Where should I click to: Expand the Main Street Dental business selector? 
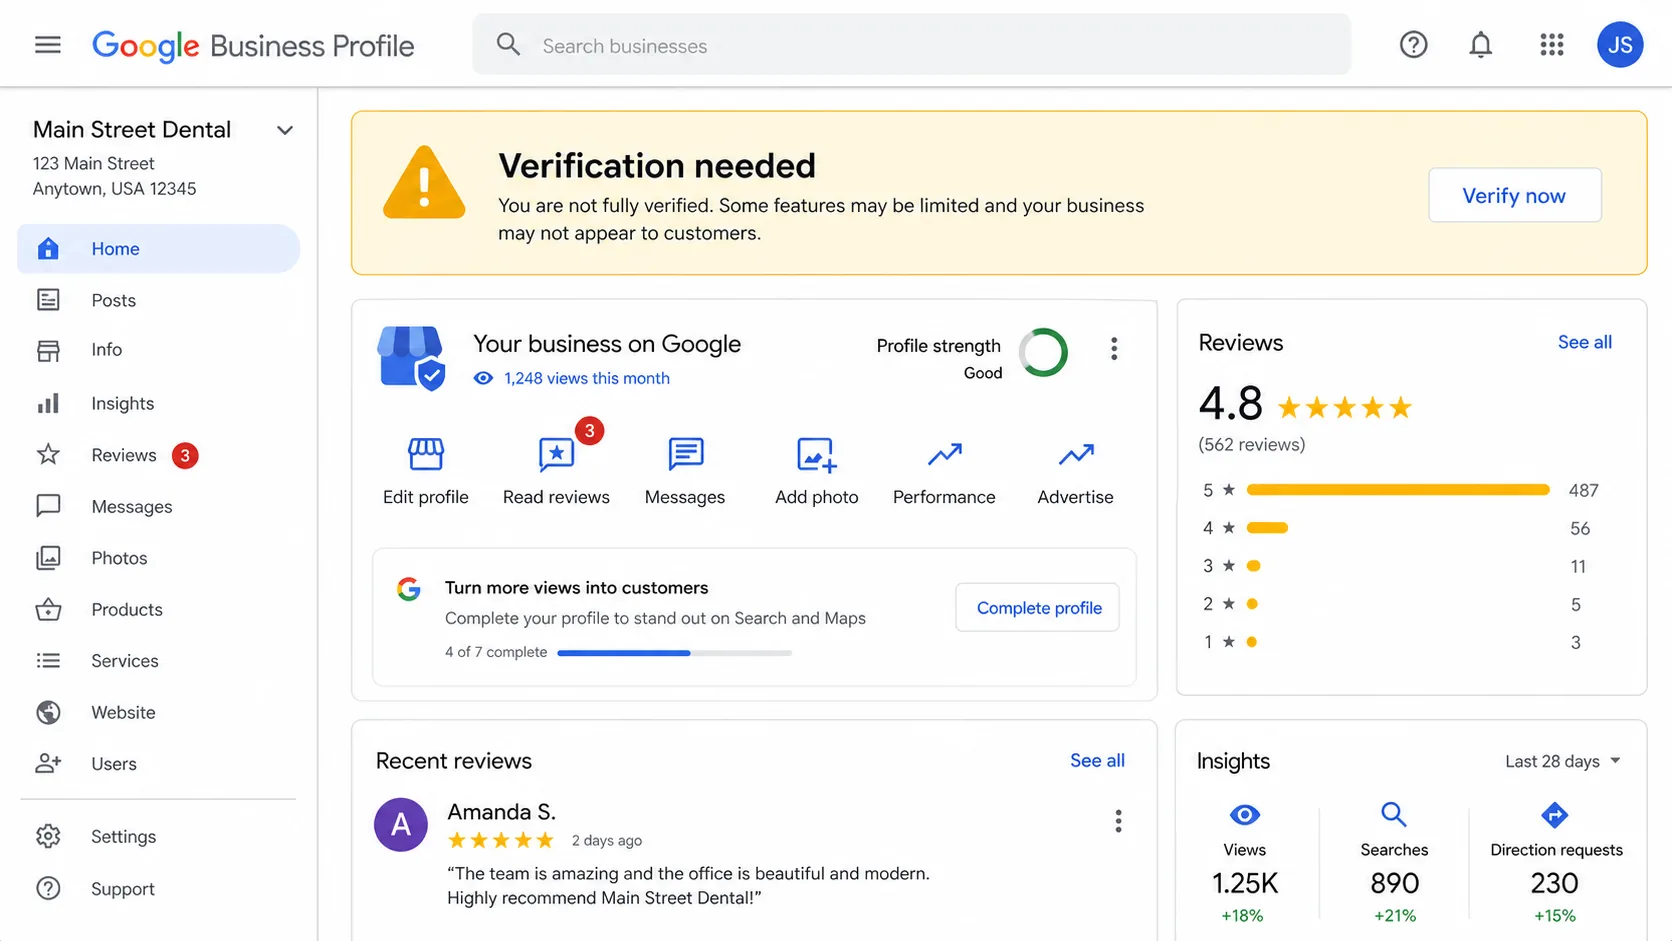tap(285, 131)
